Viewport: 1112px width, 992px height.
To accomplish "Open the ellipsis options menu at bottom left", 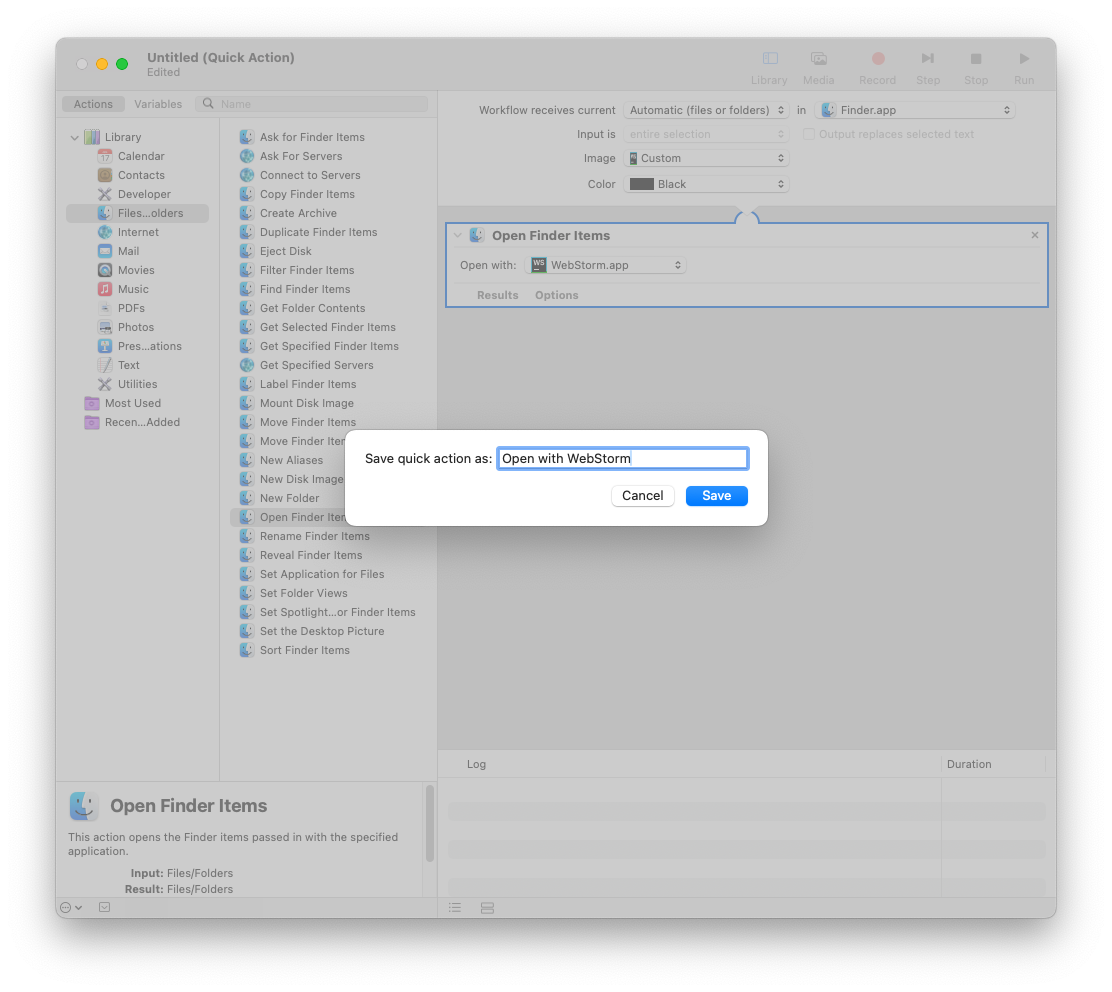I will pyautogui.click(x=71, y=908).
